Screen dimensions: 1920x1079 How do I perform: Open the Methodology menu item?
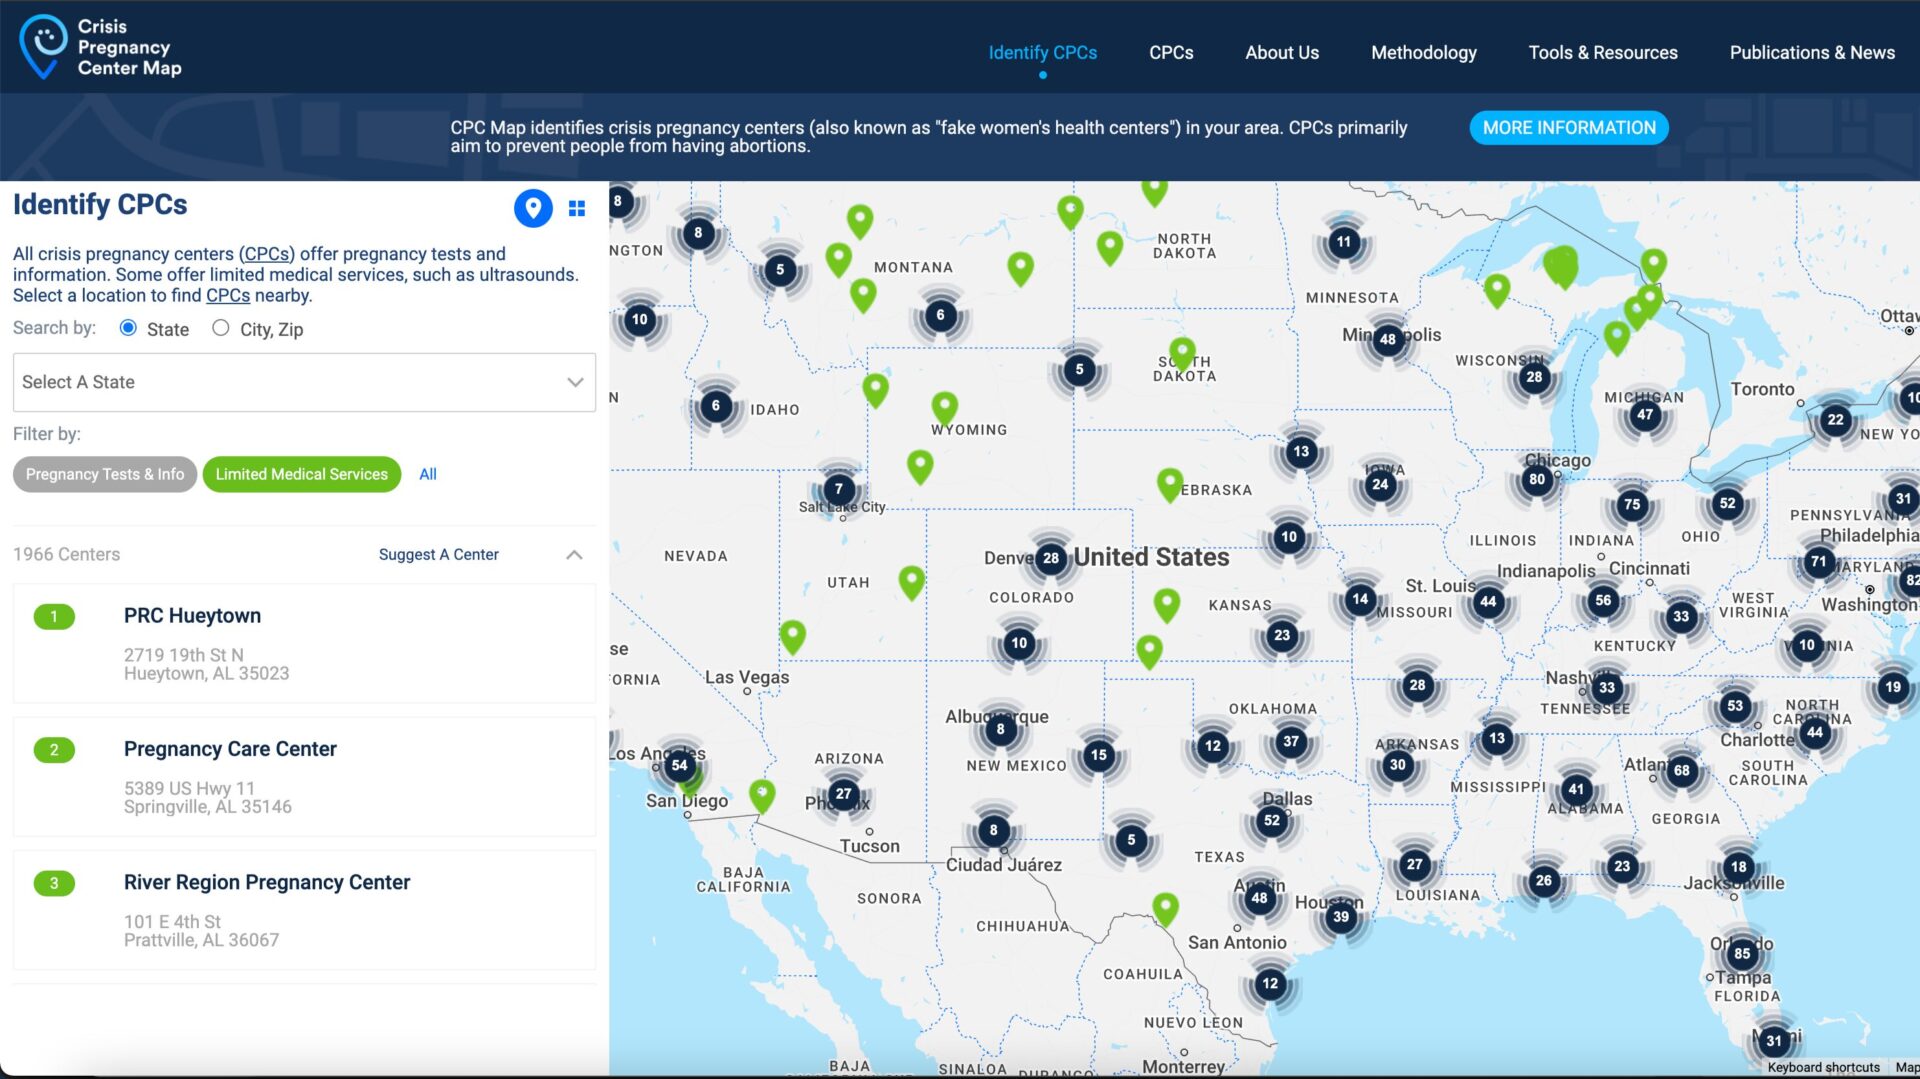point(1423,52)
